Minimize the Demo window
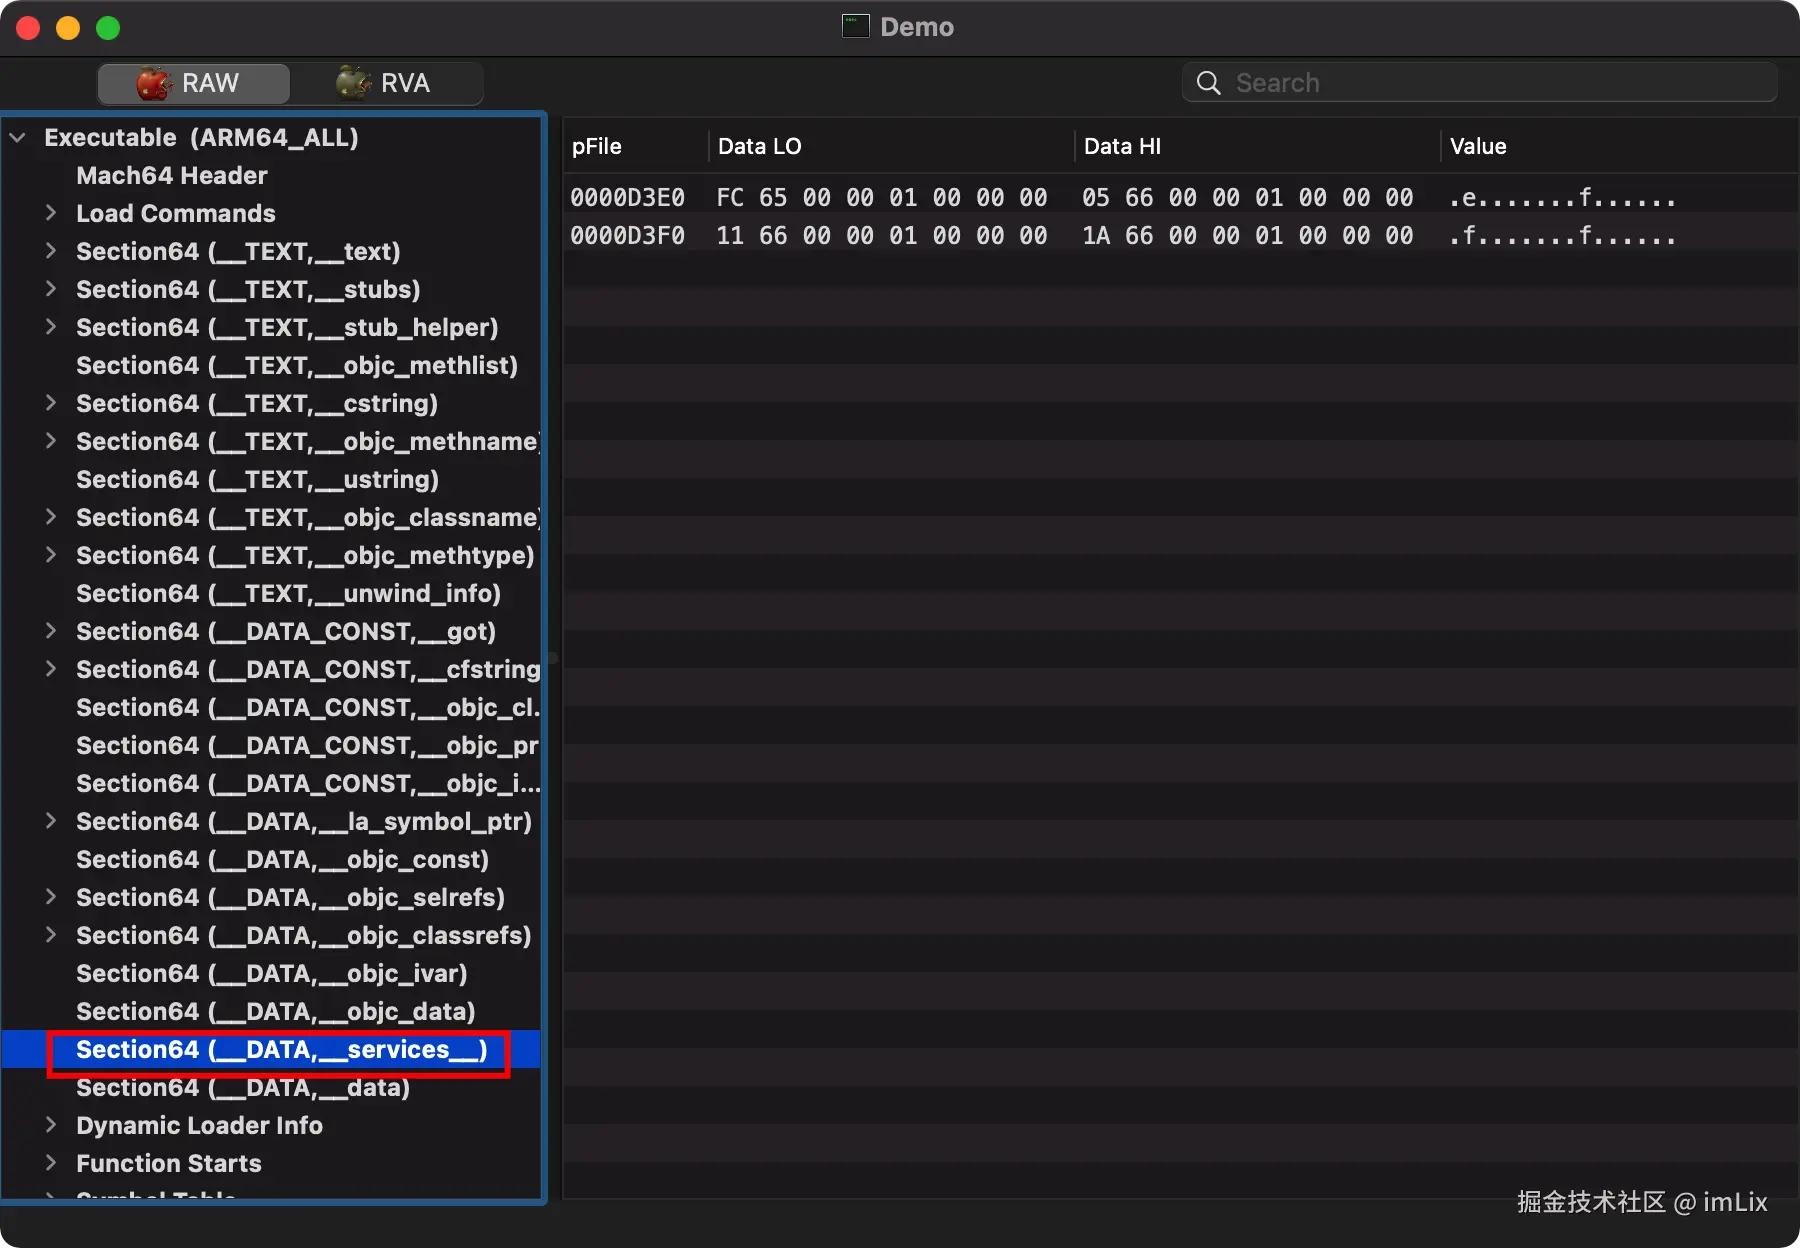The width and height of the screenshot is (1800, 1248). [68, 28]
